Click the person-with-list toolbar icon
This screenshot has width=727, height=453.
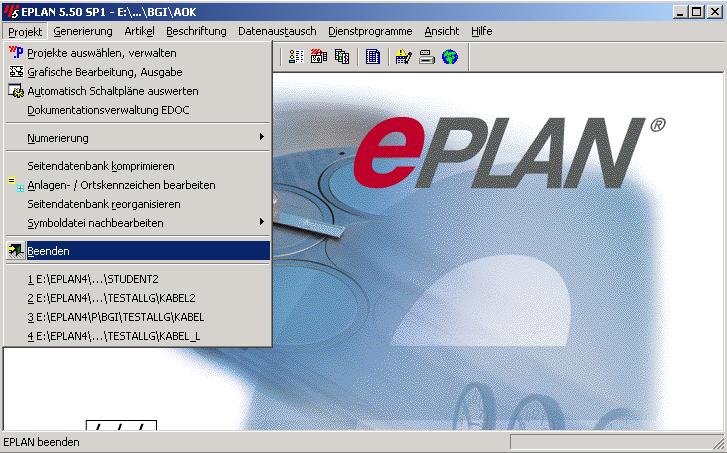(296, 57)
